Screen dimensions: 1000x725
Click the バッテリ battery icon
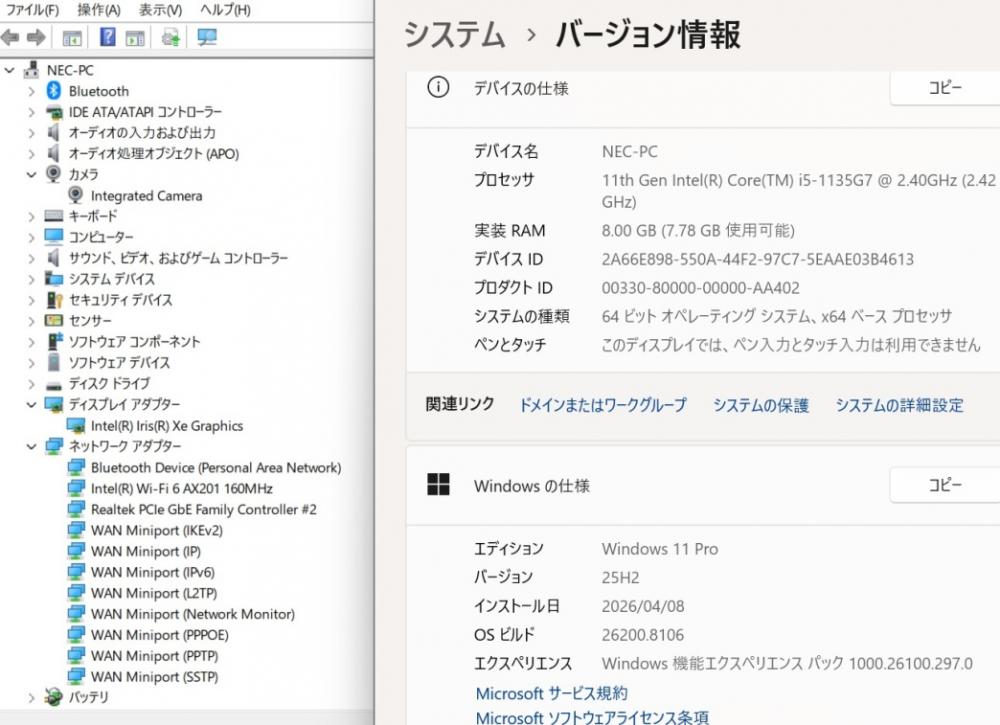54,697
